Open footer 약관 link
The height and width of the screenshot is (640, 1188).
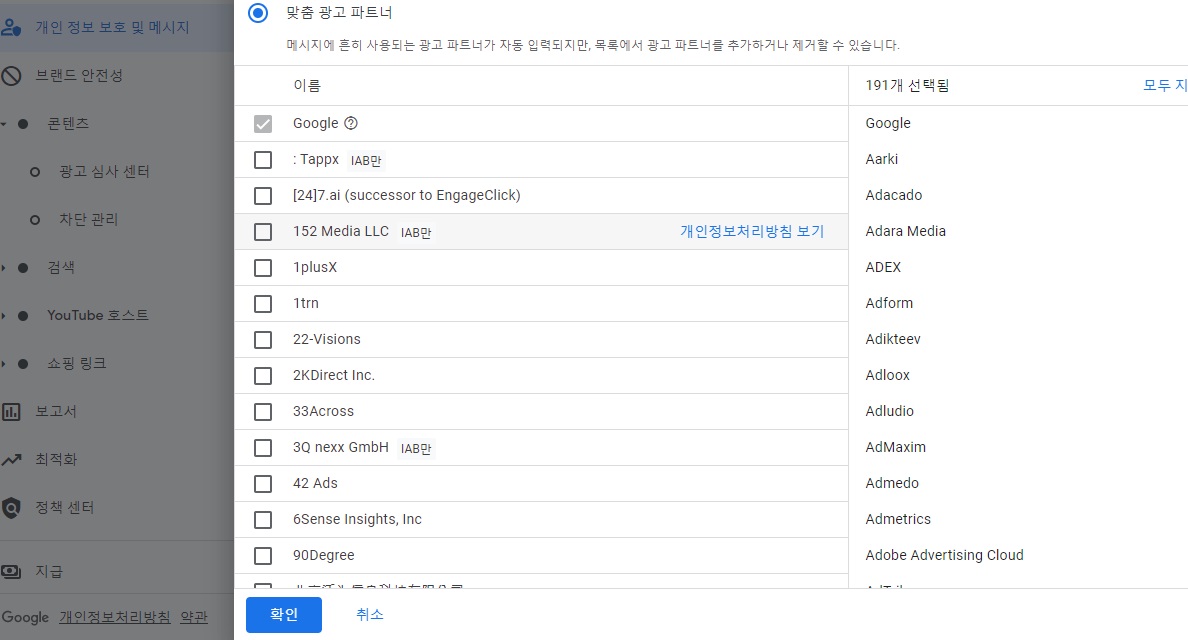click(x=194, y=617)
